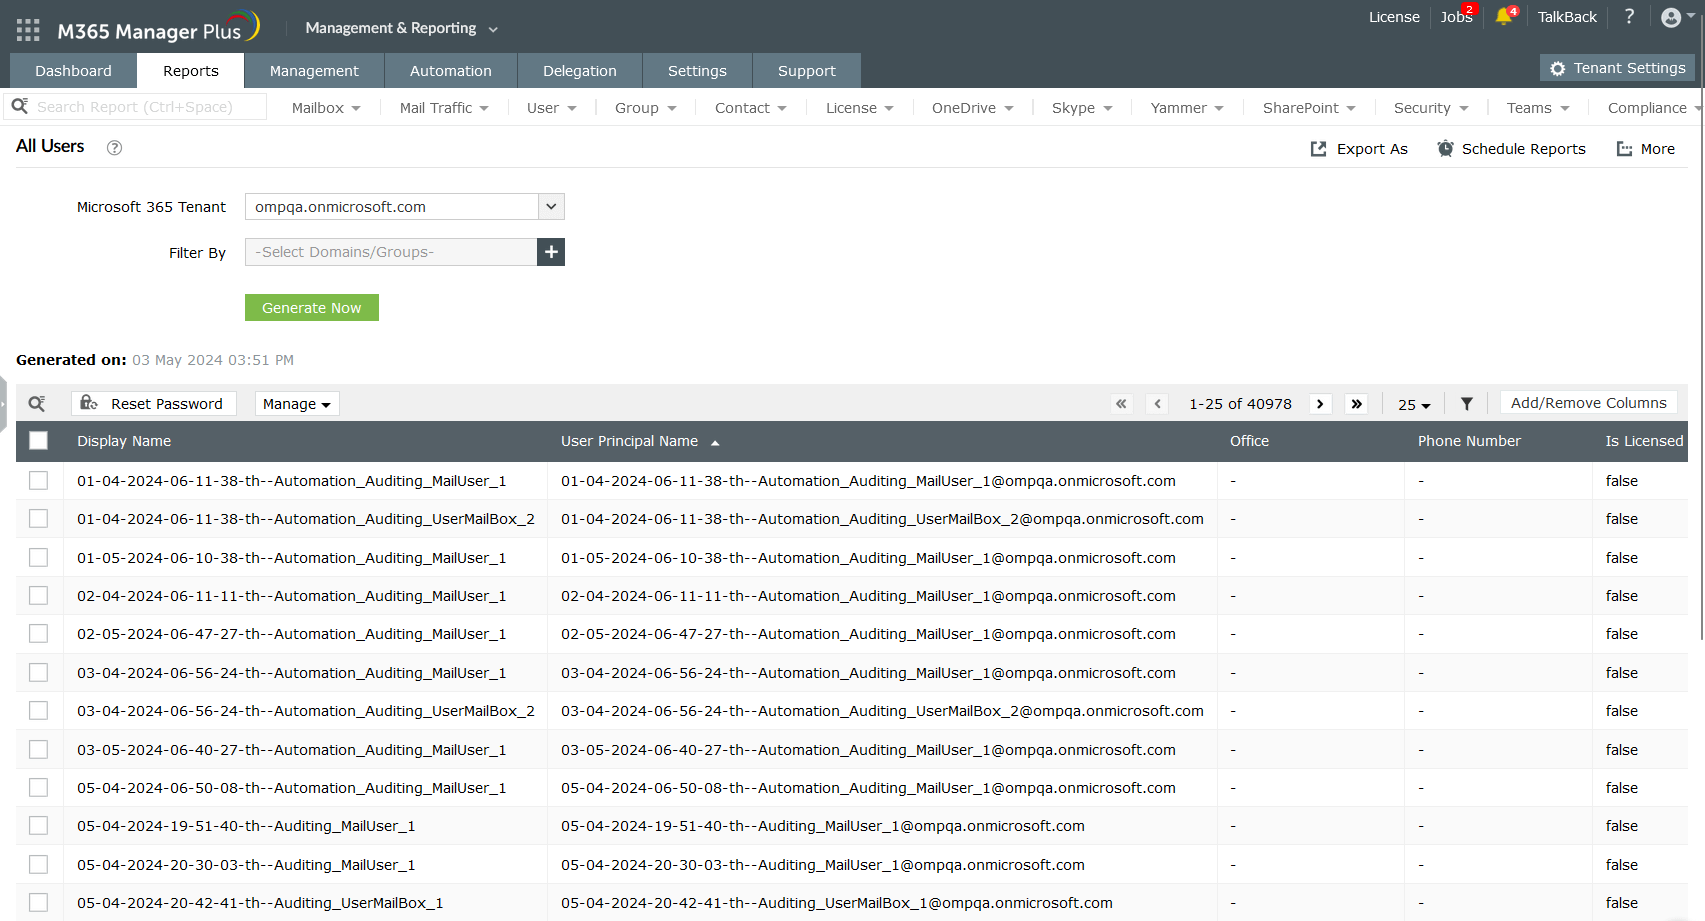Check the row 03-04-2024-06-56-24 Automation_Auditing_MailUser_1

pos(38,673)
